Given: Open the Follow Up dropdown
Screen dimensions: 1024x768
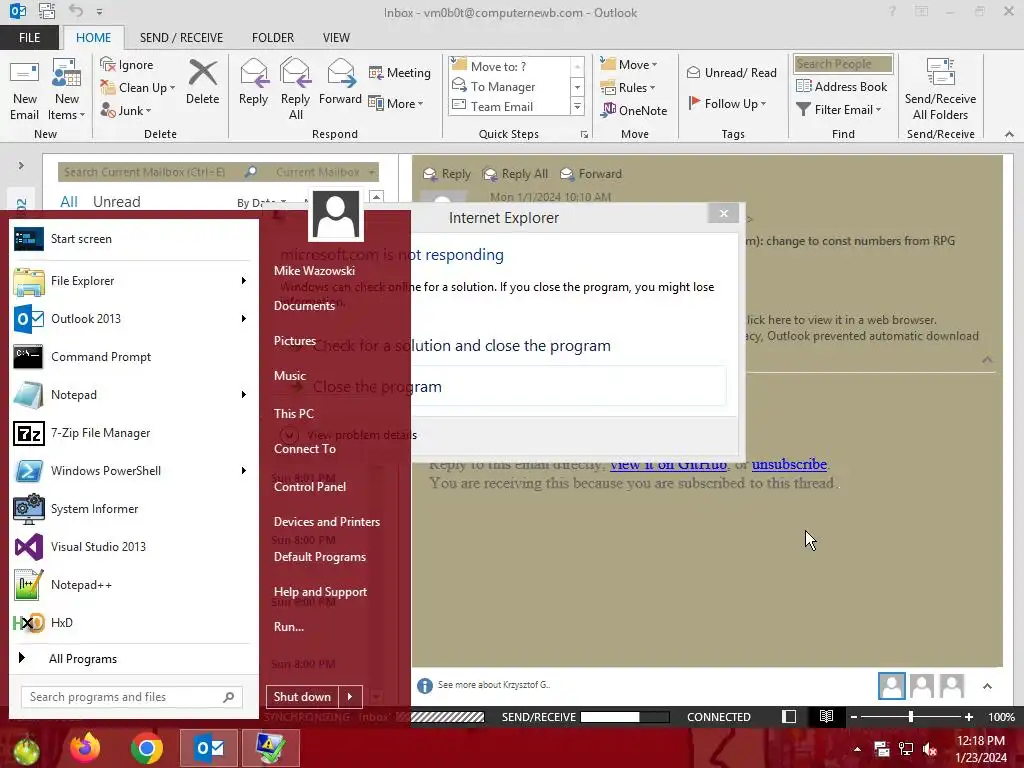Looking at the screenshot, I should 727,103.
